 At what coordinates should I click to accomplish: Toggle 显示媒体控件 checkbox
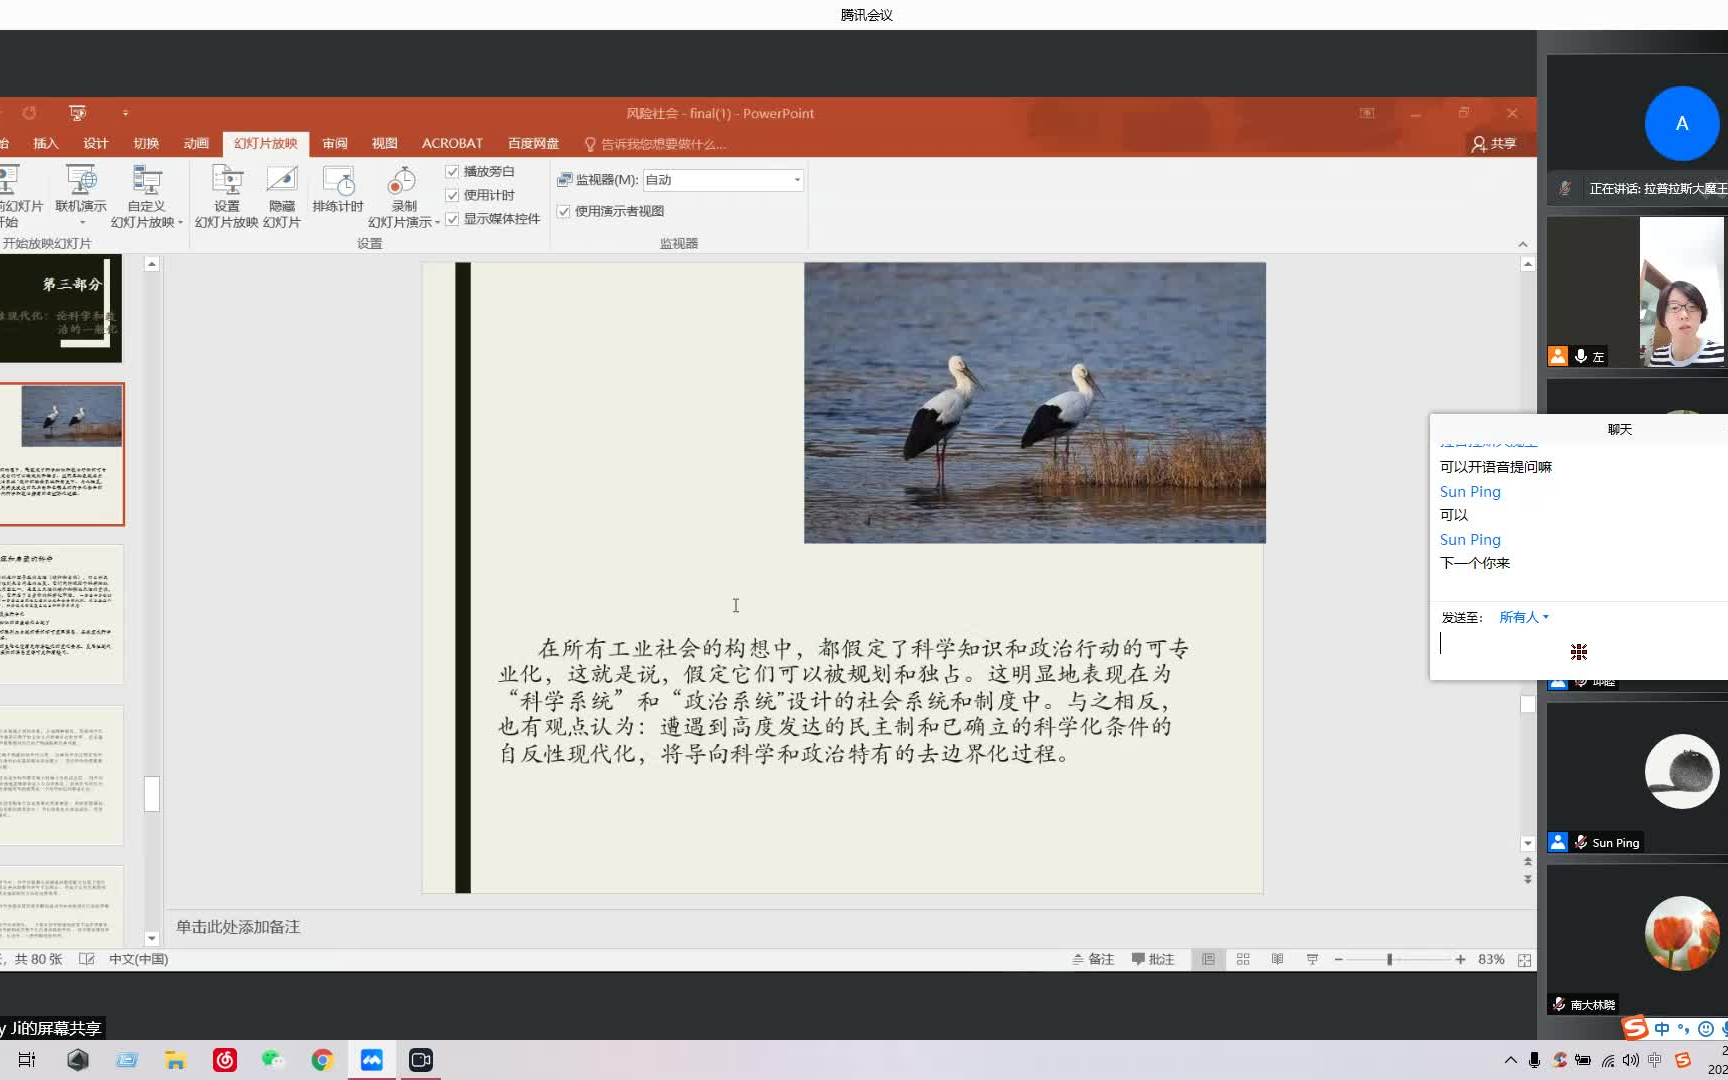(x=452, y=219)
